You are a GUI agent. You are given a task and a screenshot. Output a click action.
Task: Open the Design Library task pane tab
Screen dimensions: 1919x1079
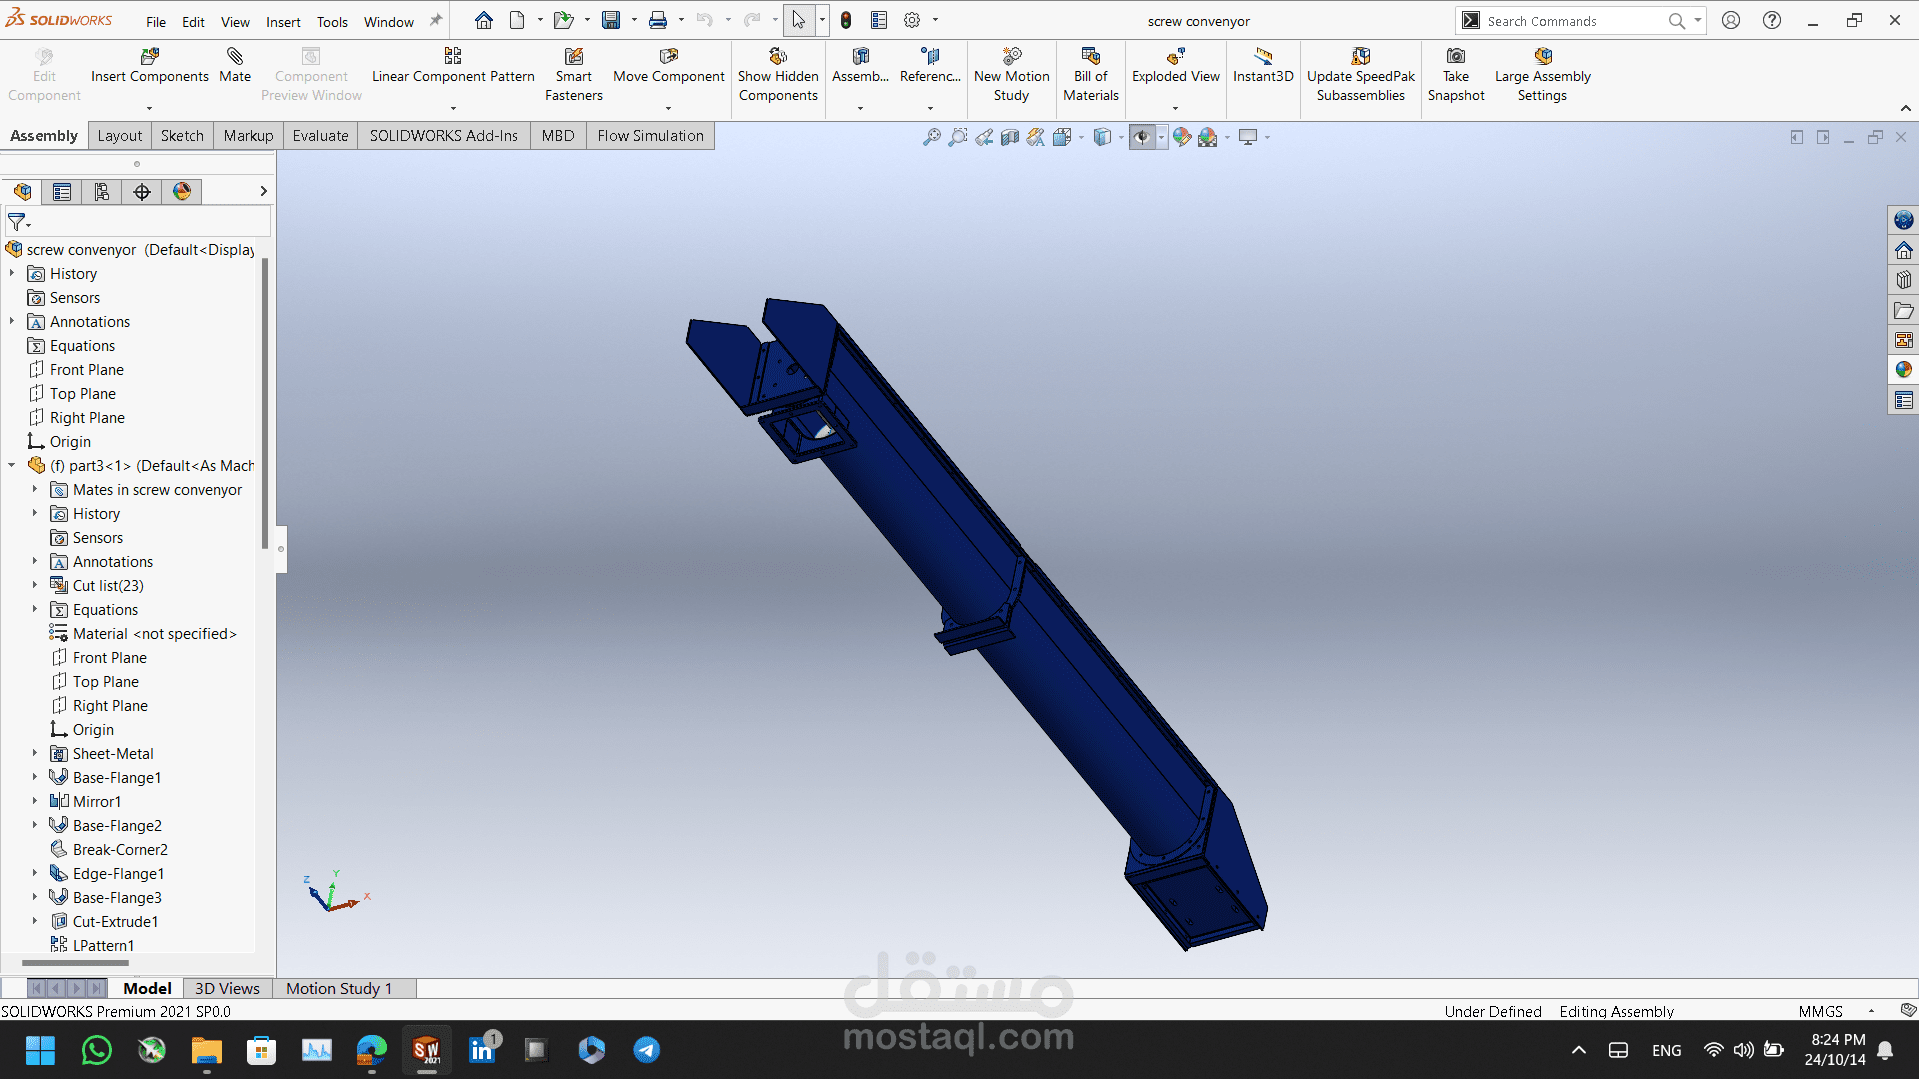(x=1903, y=280)
